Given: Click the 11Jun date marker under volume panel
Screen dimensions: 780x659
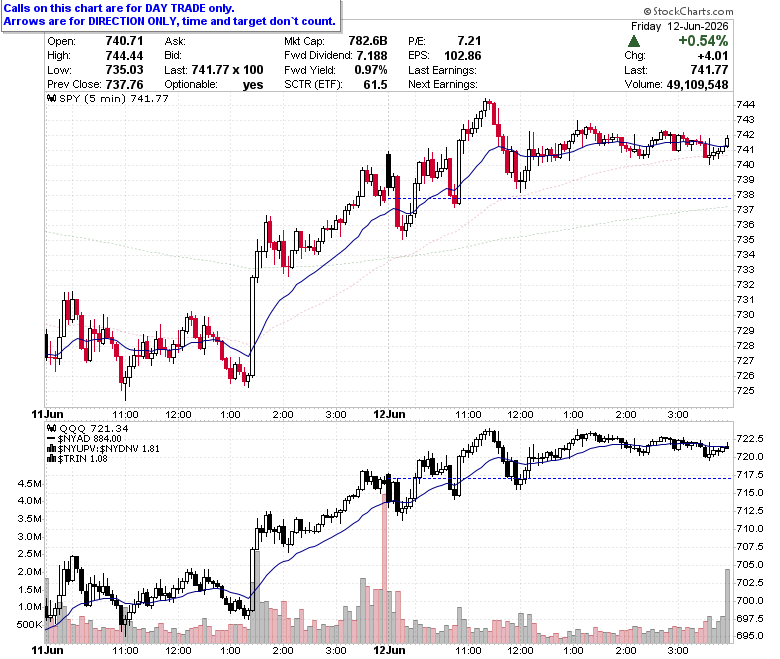Looking at the screenshot, I should click(47, 650).
